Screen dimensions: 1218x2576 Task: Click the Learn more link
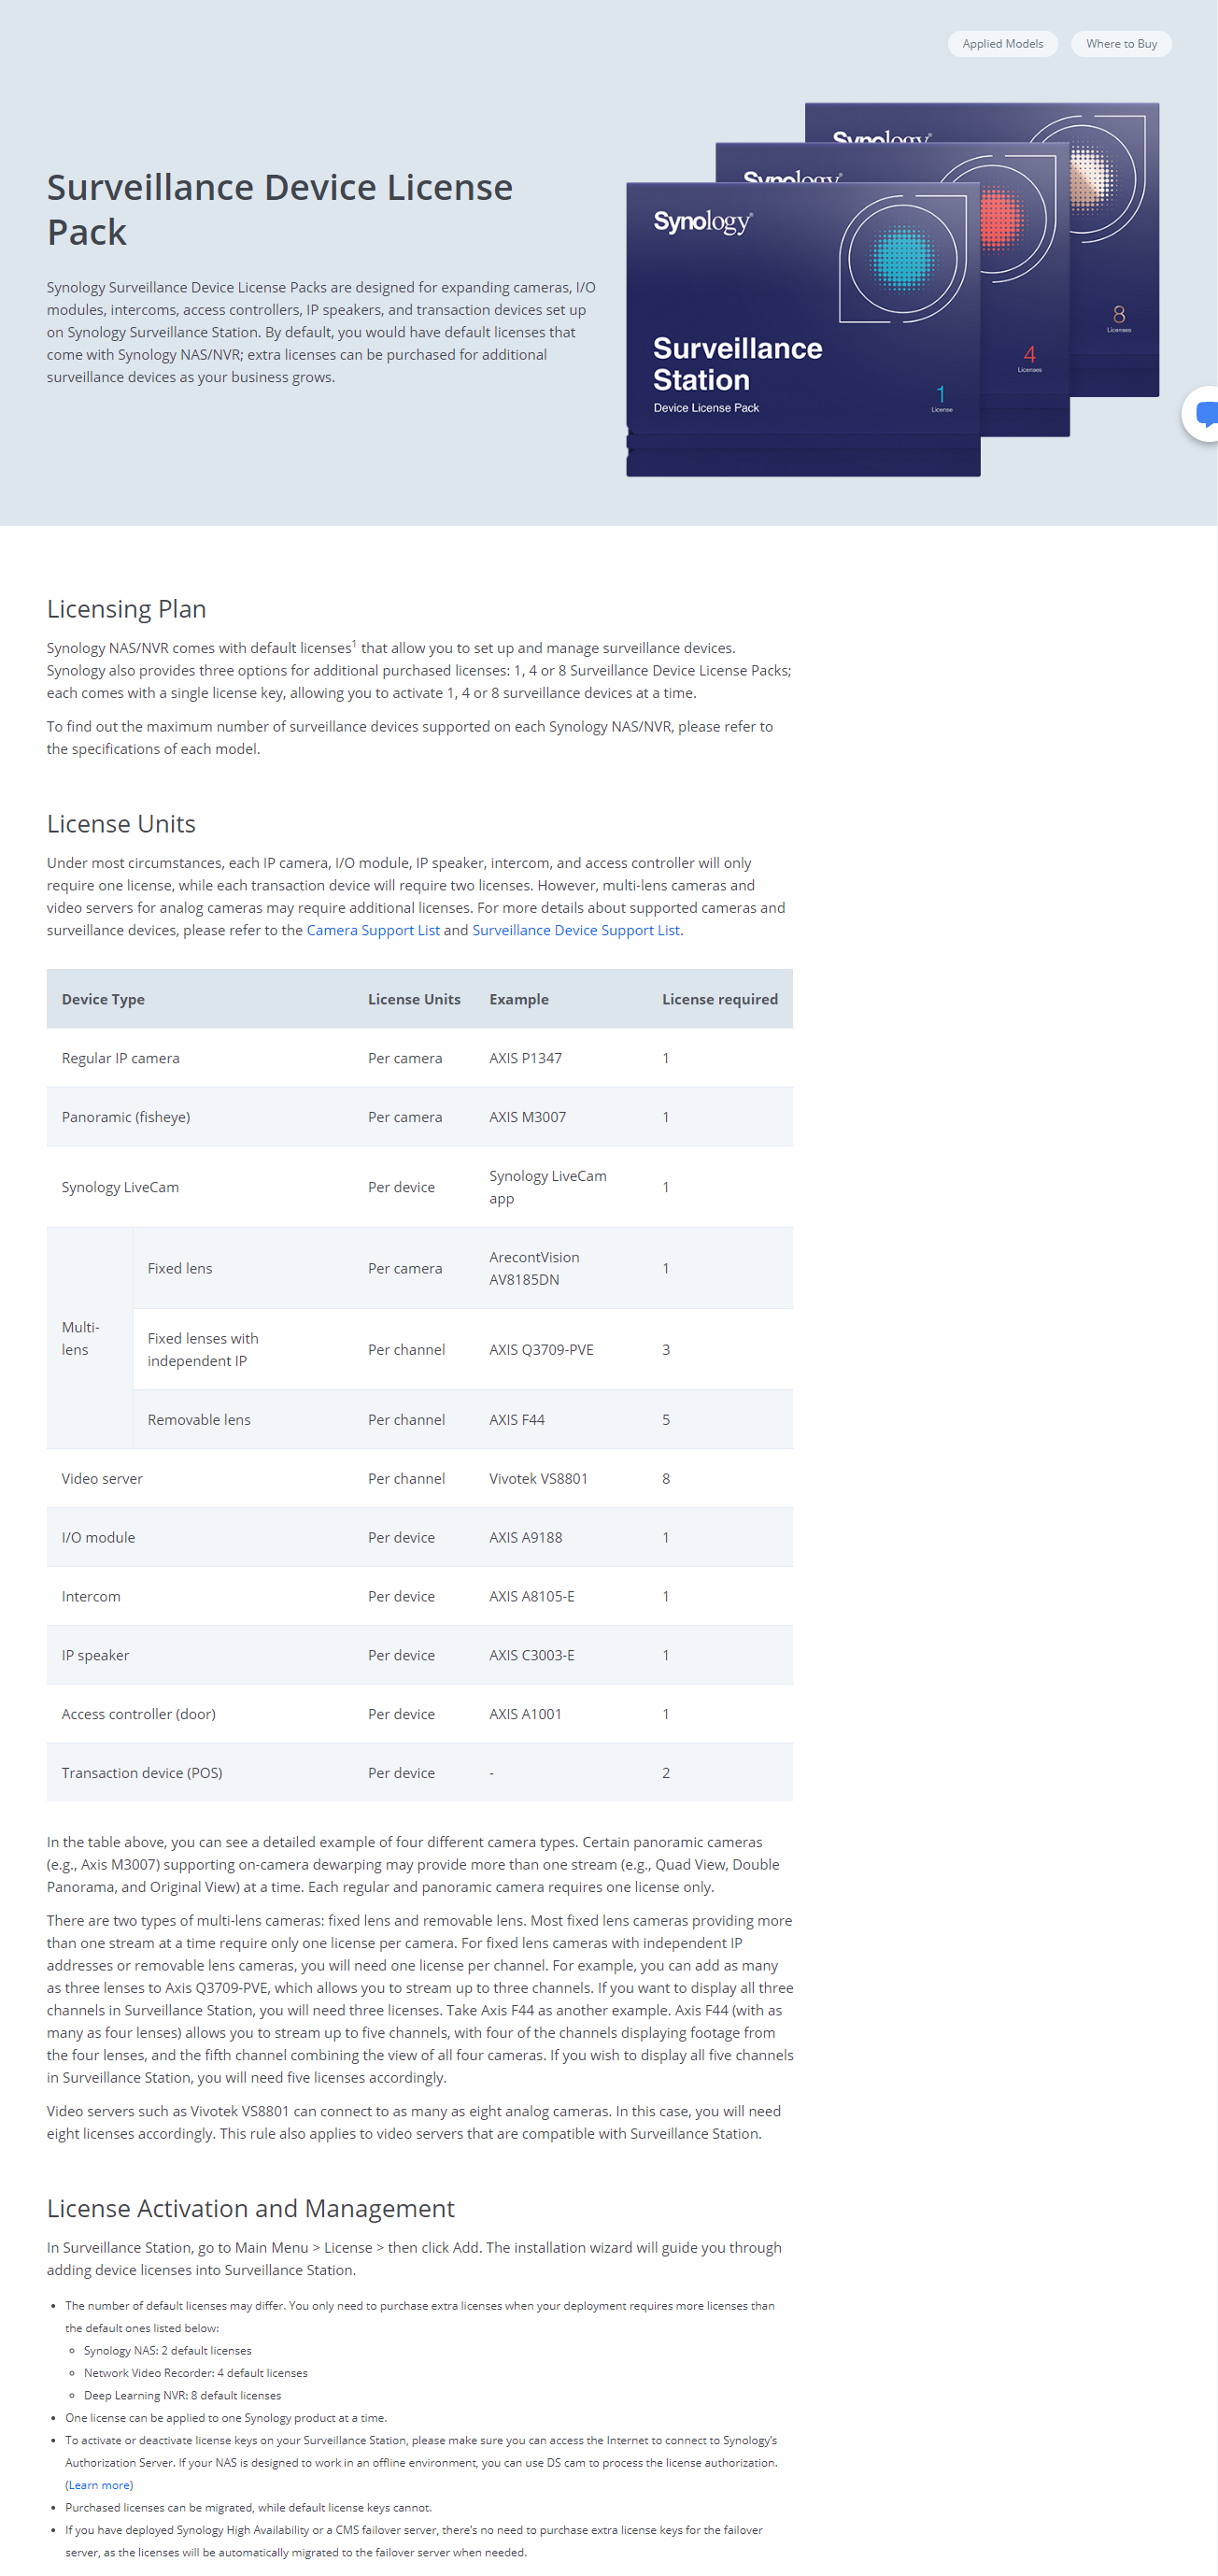[99, 2485]
